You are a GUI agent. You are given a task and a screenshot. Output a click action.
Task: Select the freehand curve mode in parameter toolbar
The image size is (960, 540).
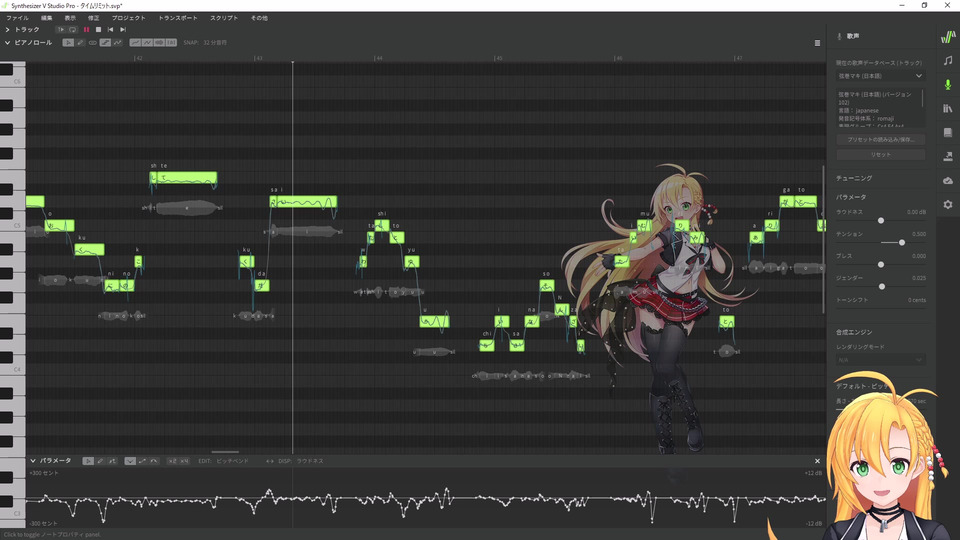pos(130,461)
